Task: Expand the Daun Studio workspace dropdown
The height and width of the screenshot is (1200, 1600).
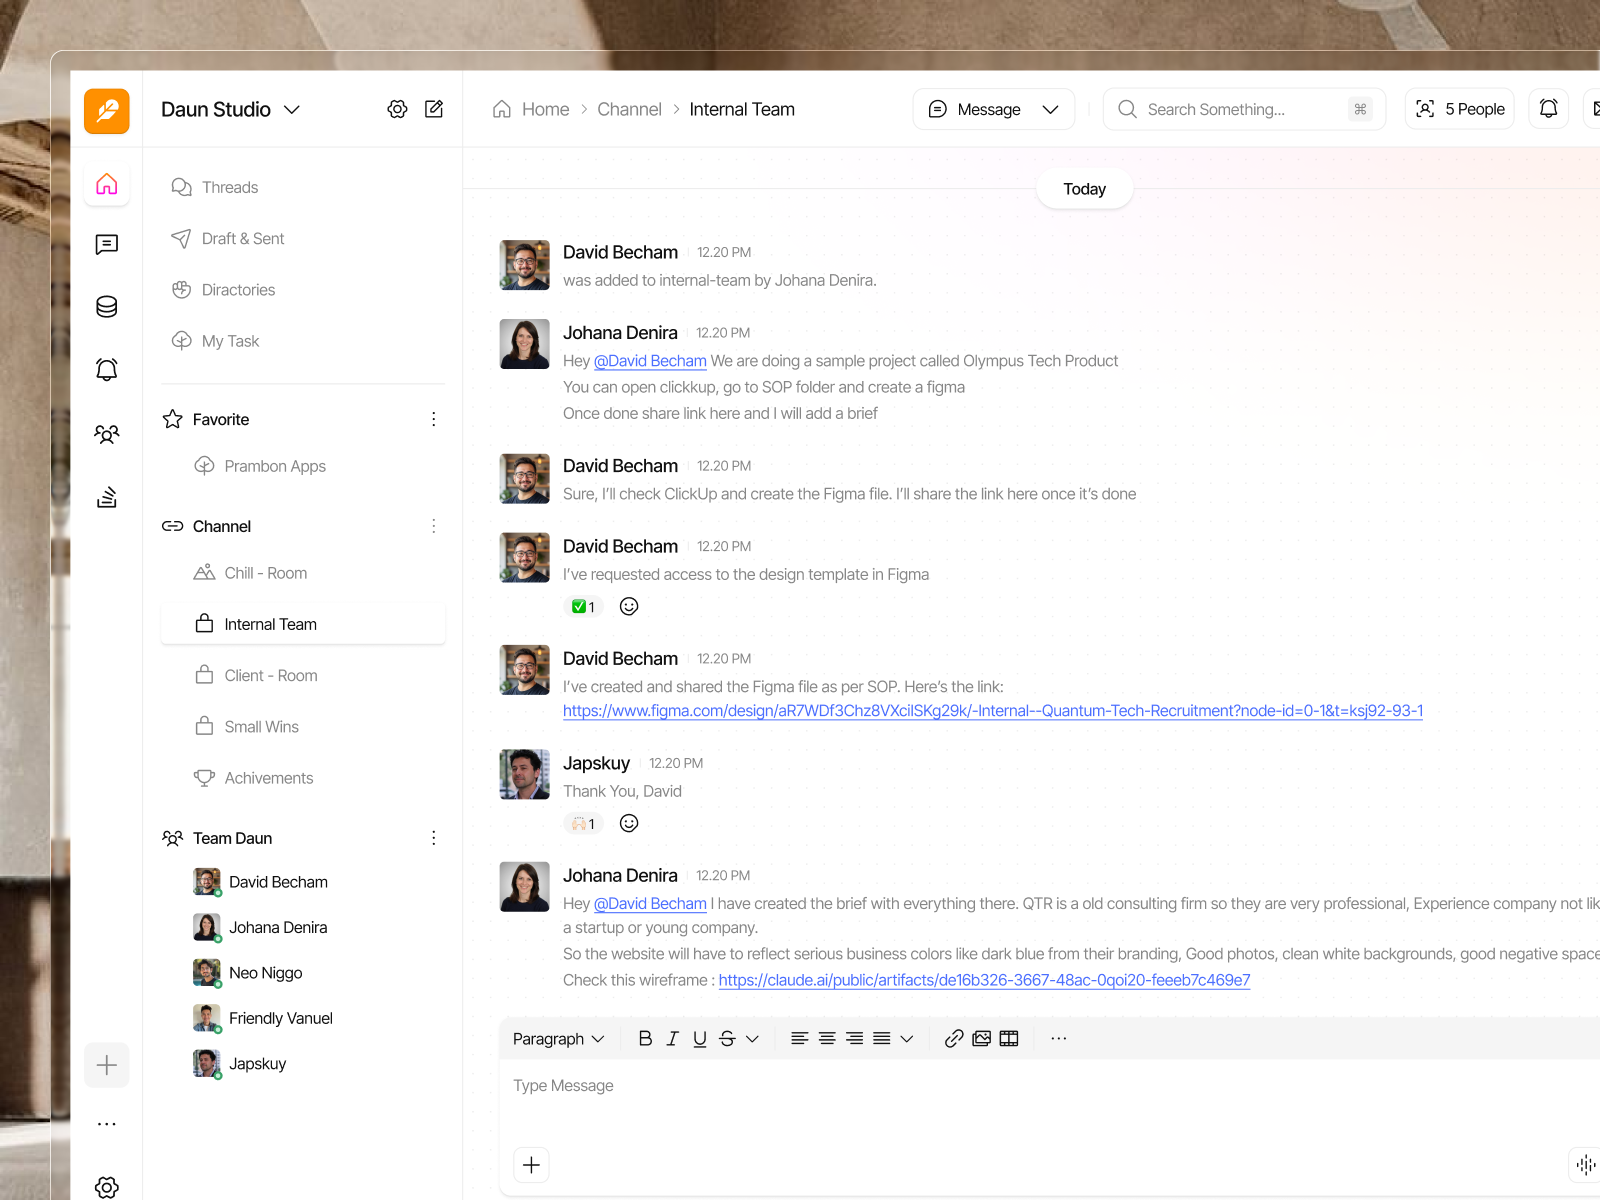Action: 292,110
